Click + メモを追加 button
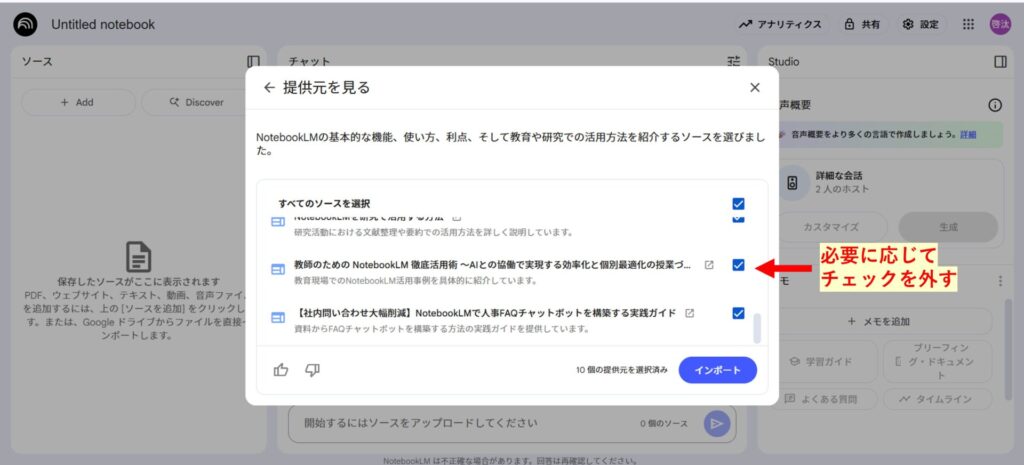The image size is (1024, 465). pos(879,321)
